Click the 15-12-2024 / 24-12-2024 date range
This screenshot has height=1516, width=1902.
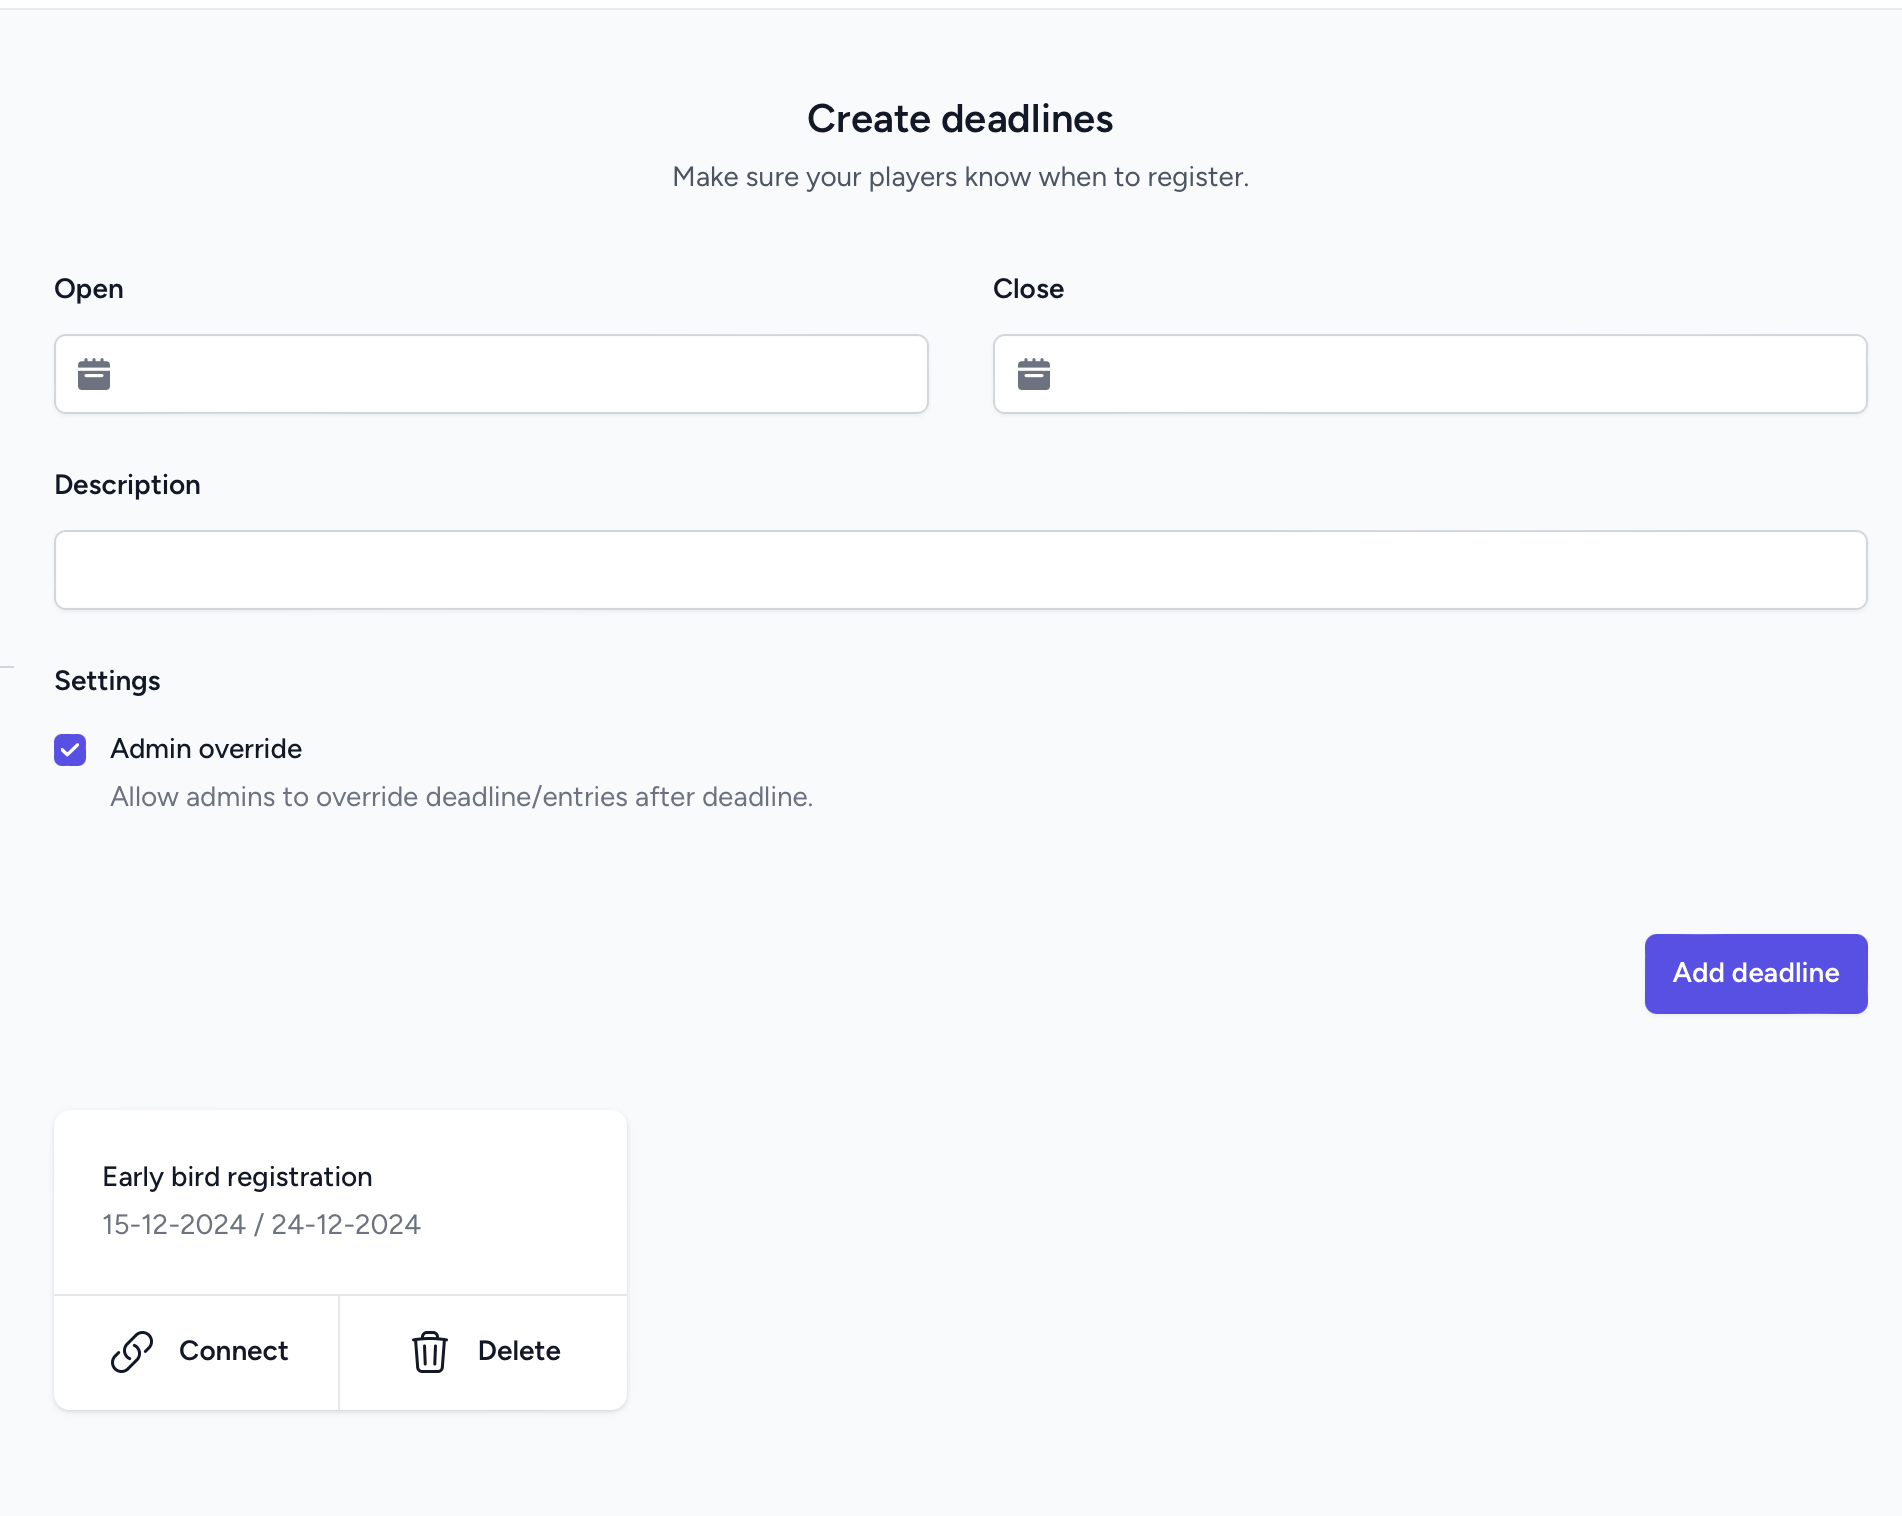click(x=261, y=1225)
